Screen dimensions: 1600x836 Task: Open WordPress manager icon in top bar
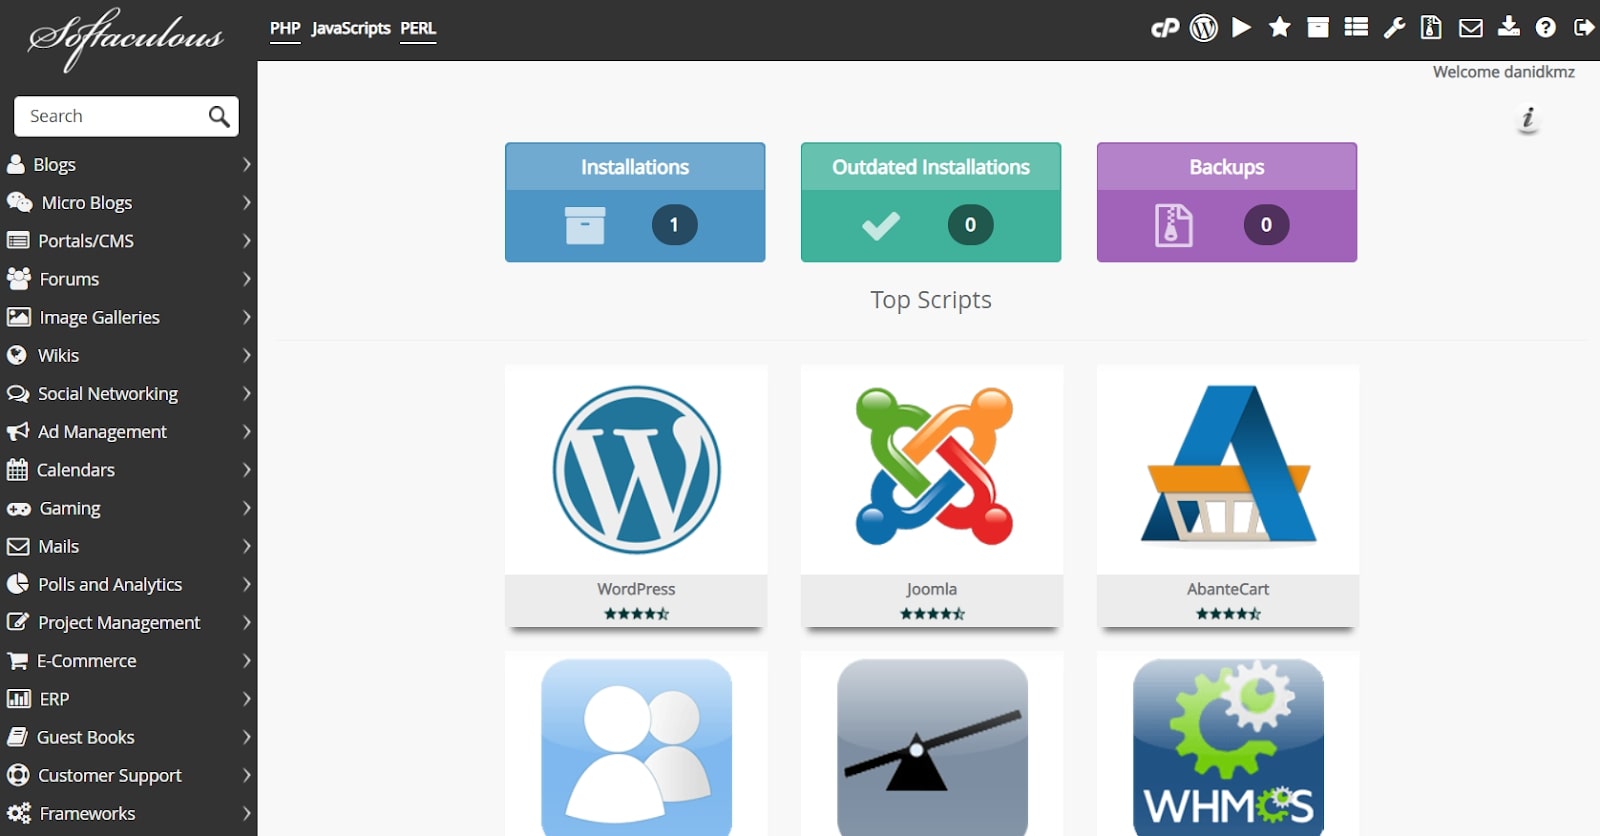1204,28
